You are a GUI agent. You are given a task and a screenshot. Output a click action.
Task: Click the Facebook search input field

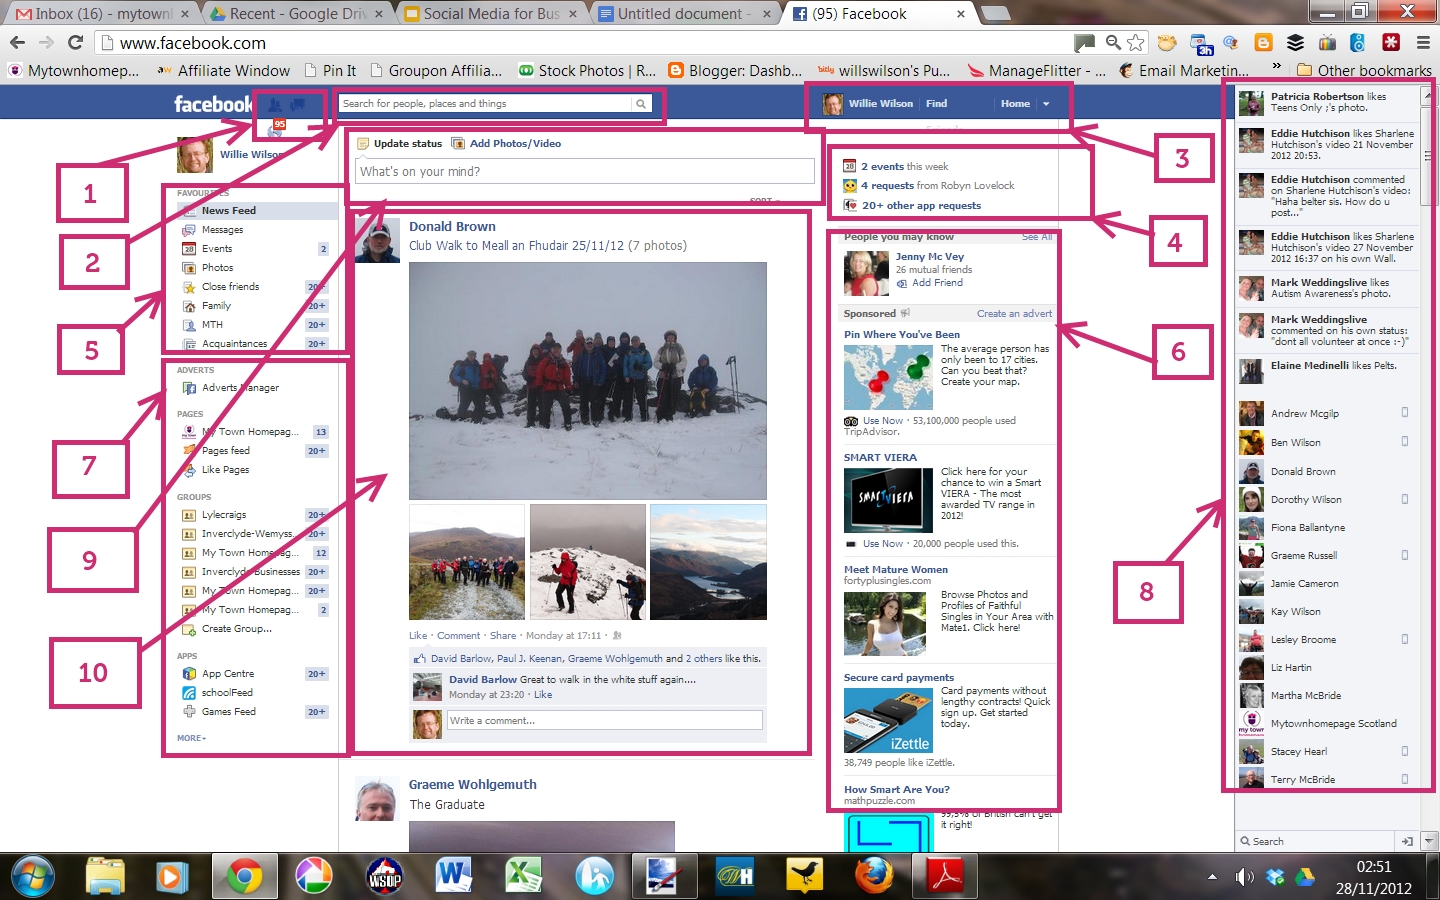487,104
